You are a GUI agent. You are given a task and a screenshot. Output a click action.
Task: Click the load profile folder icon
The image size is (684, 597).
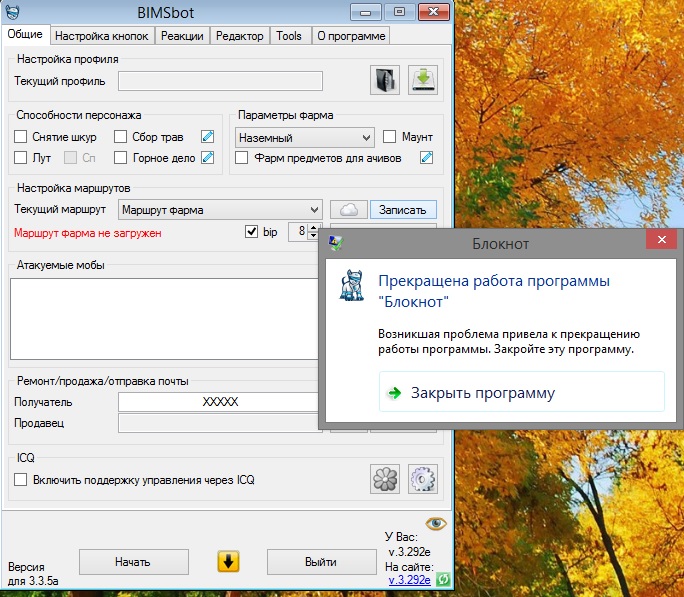(x=385, y=81)
